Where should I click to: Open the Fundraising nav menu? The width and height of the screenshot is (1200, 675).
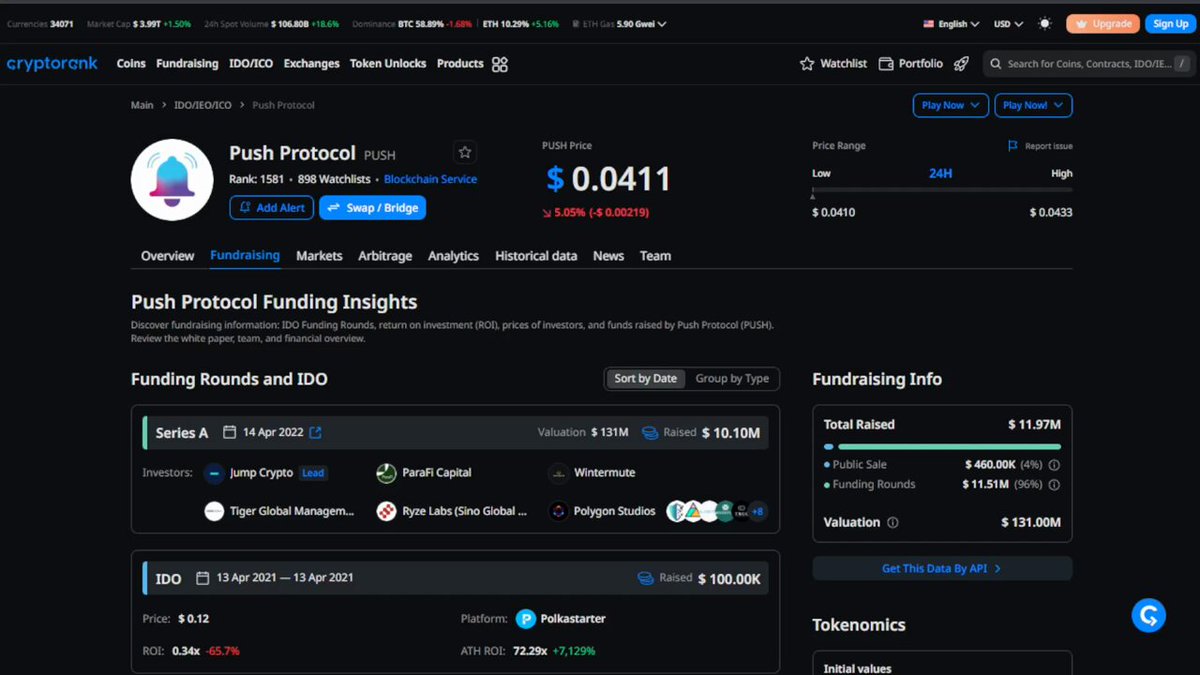[187, 64]
